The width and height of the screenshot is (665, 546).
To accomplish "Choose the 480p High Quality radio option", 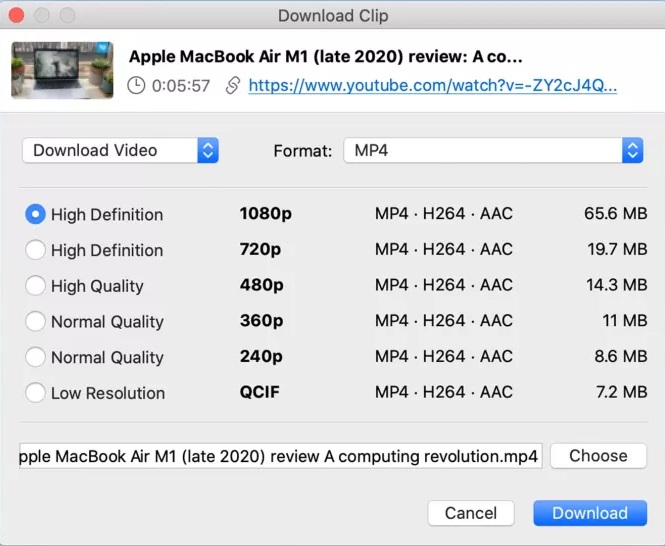I will (x=35, y=286).
